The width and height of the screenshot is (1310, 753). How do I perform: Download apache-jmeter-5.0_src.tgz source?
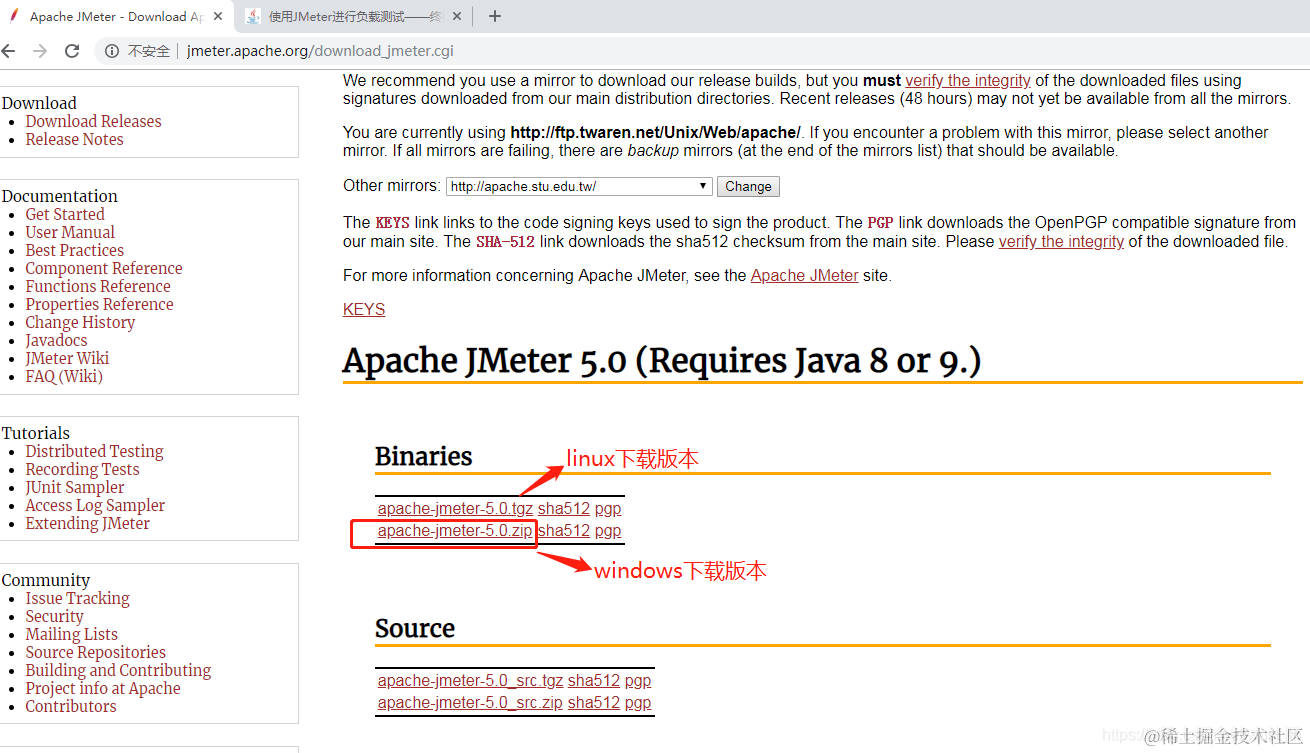click(470, 680)
